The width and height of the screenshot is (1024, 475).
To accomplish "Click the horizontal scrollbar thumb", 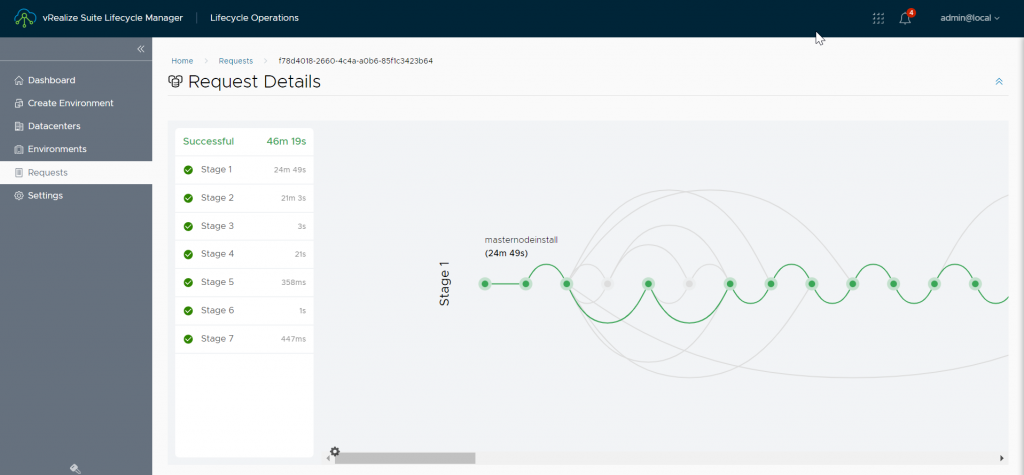I will (405, 458).
